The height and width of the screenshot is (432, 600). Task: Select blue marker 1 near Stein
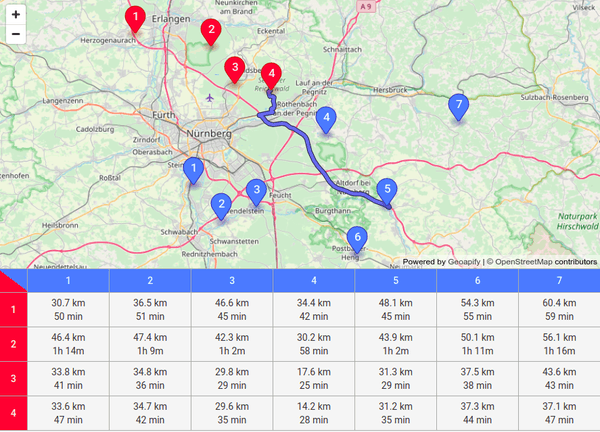tap(193, 171)
